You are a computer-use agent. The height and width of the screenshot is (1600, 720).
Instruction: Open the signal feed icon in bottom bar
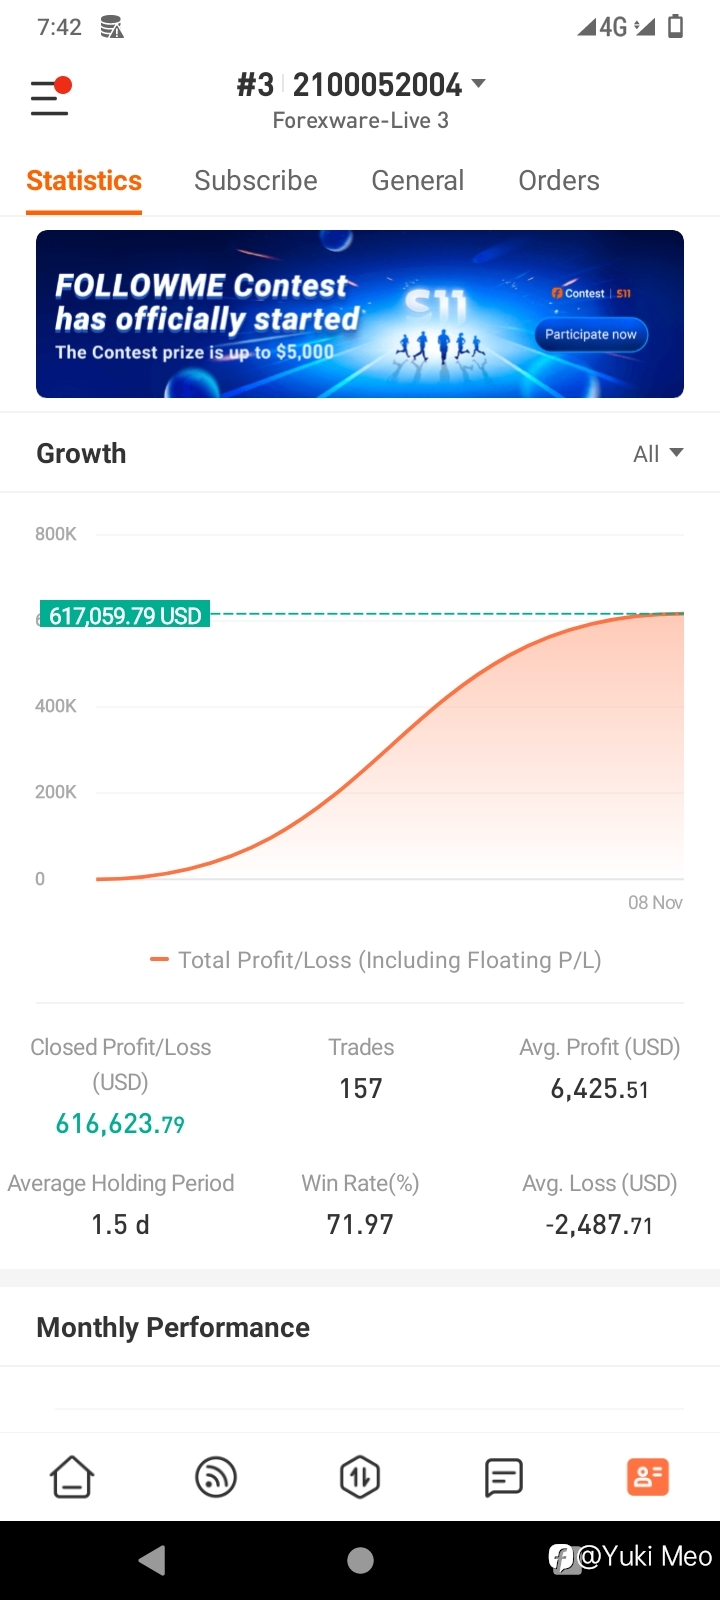pos(216,1477)
